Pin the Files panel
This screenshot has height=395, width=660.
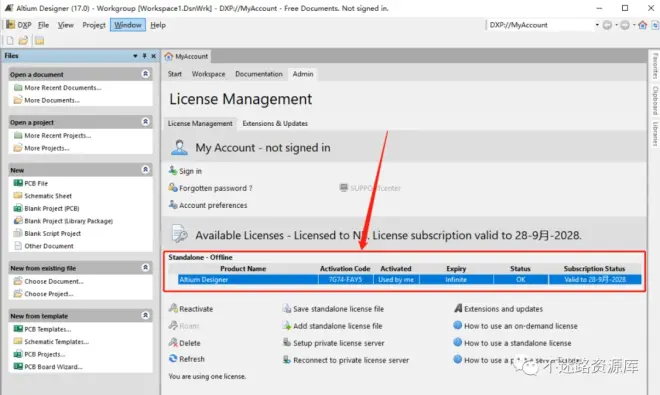(x=144, y=56)
